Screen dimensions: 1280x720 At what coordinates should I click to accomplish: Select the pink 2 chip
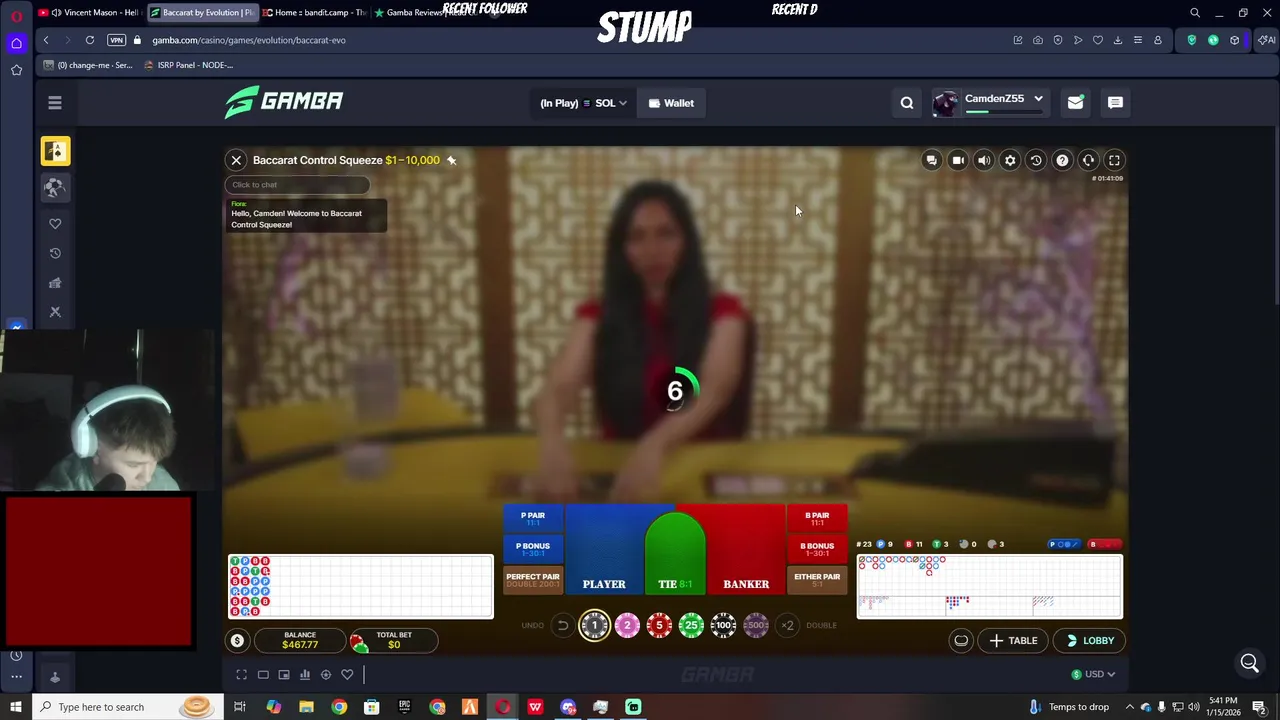click(x=627, y=626)
